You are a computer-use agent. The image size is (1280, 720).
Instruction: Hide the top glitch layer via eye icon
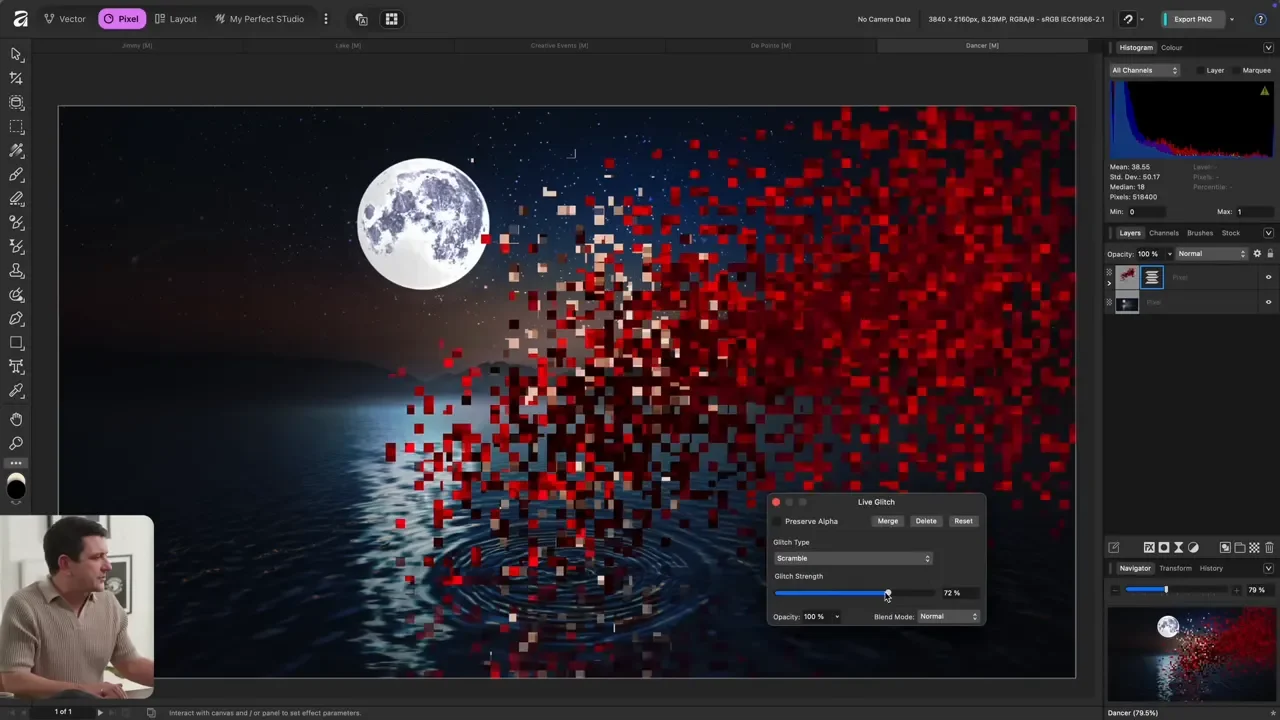click(x=1268, y=278)
